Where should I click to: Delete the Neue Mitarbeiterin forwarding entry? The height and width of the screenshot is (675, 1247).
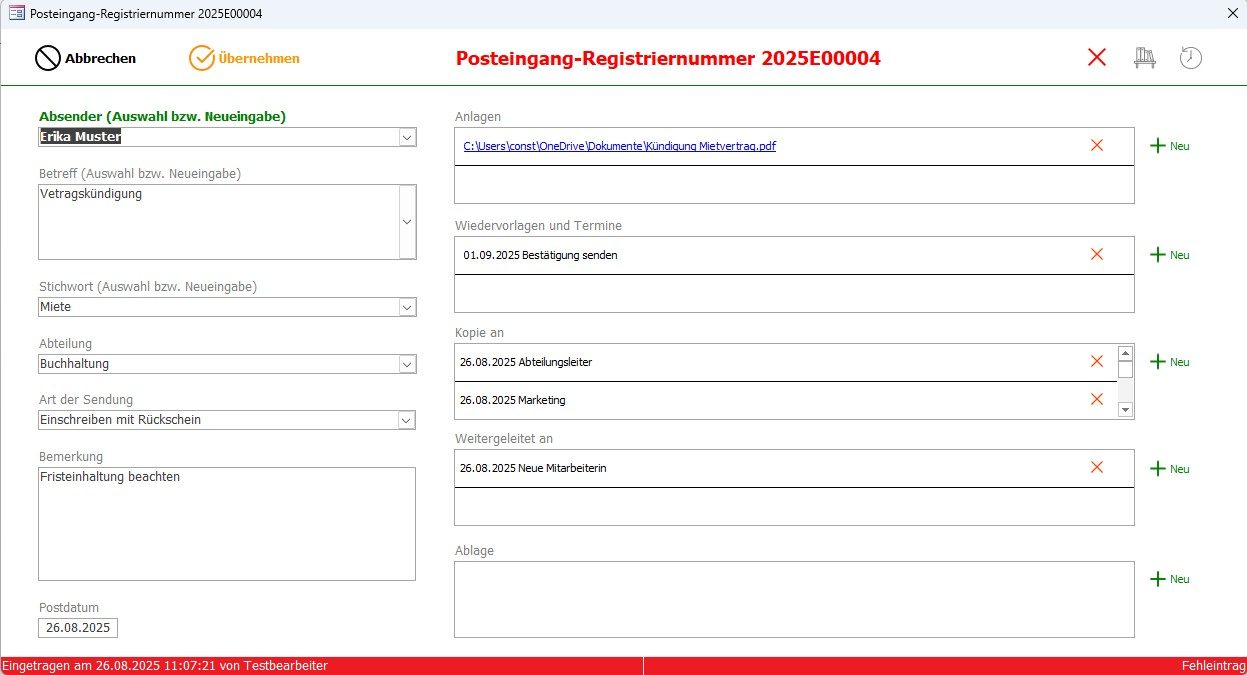pyautogui.click(x=1097, y=467)
